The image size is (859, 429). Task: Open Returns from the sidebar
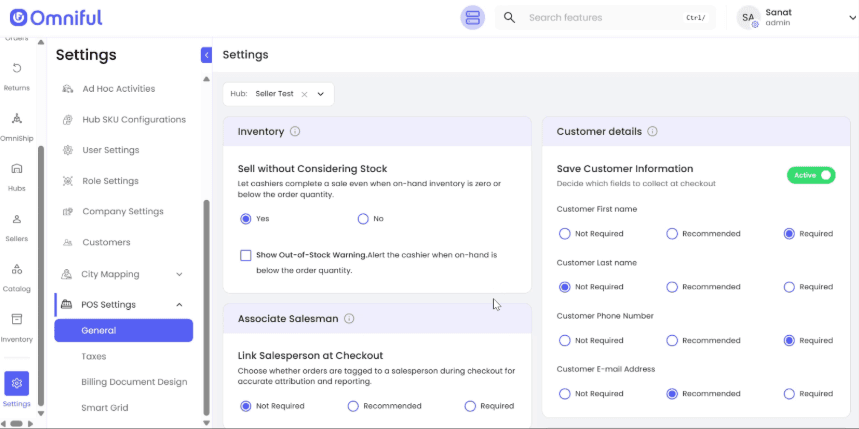click(17, 73)
